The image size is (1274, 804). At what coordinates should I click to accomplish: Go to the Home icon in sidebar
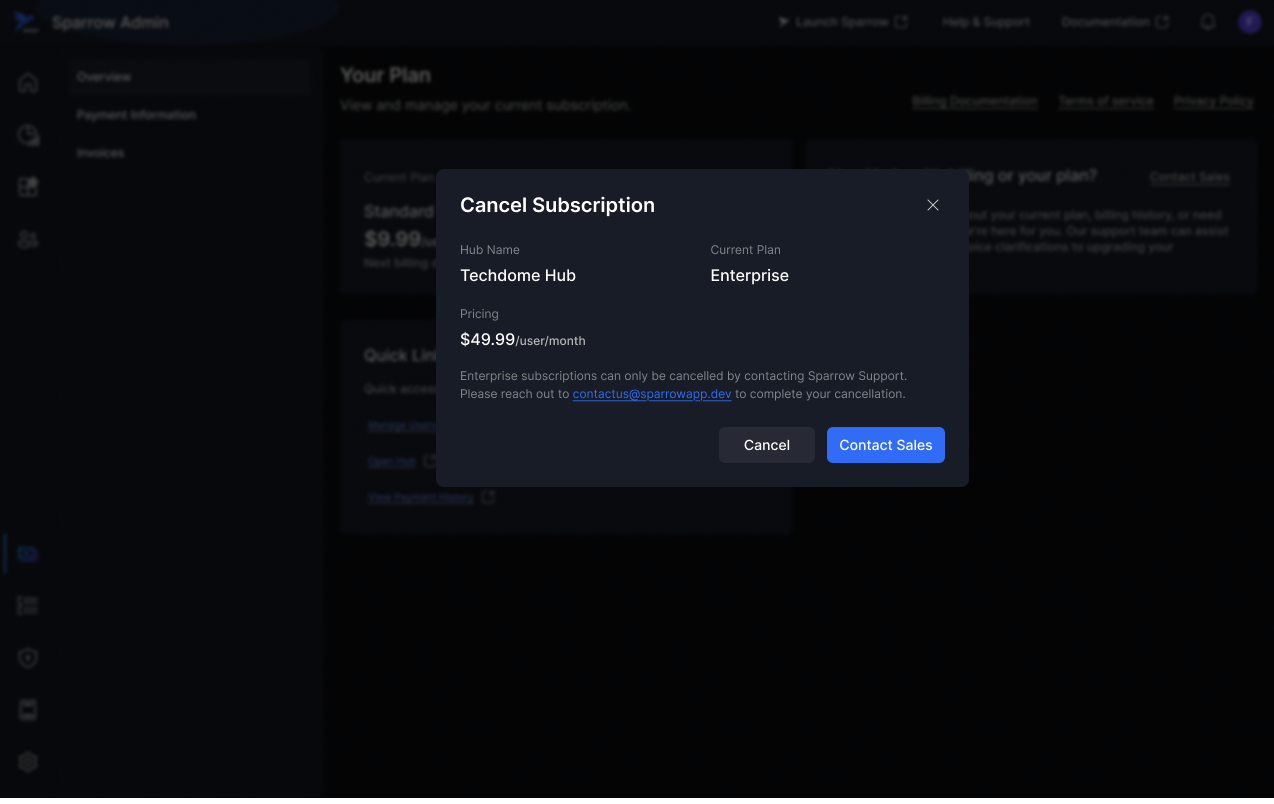pos(28,83)
